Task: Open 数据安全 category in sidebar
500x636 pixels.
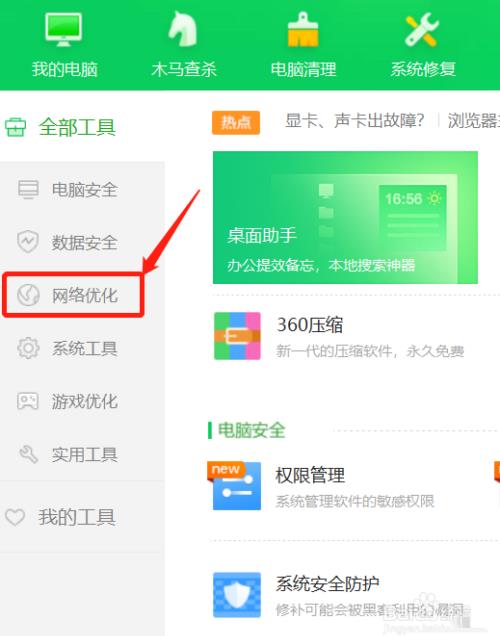Action: (84, 243)
